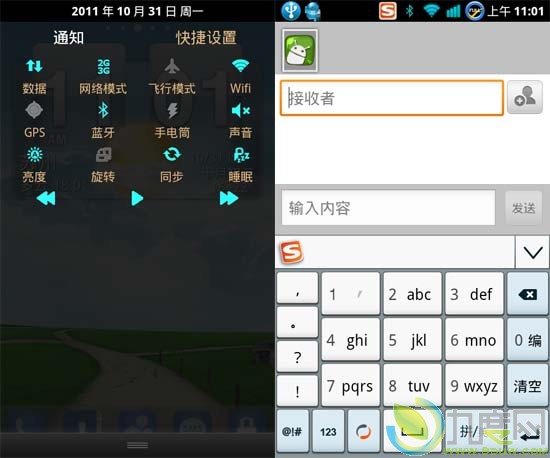The image size is (550, 458).
Task: Tap the 5 jkl key
Action: (412, 339)
